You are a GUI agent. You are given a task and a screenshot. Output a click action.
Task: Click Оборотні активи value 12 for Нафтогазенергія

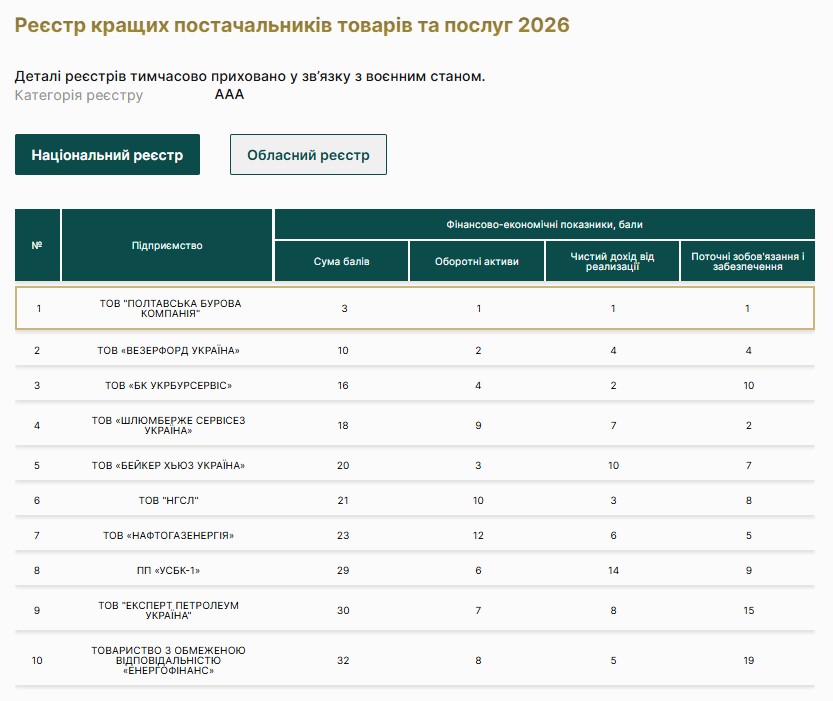pos(478,535)
